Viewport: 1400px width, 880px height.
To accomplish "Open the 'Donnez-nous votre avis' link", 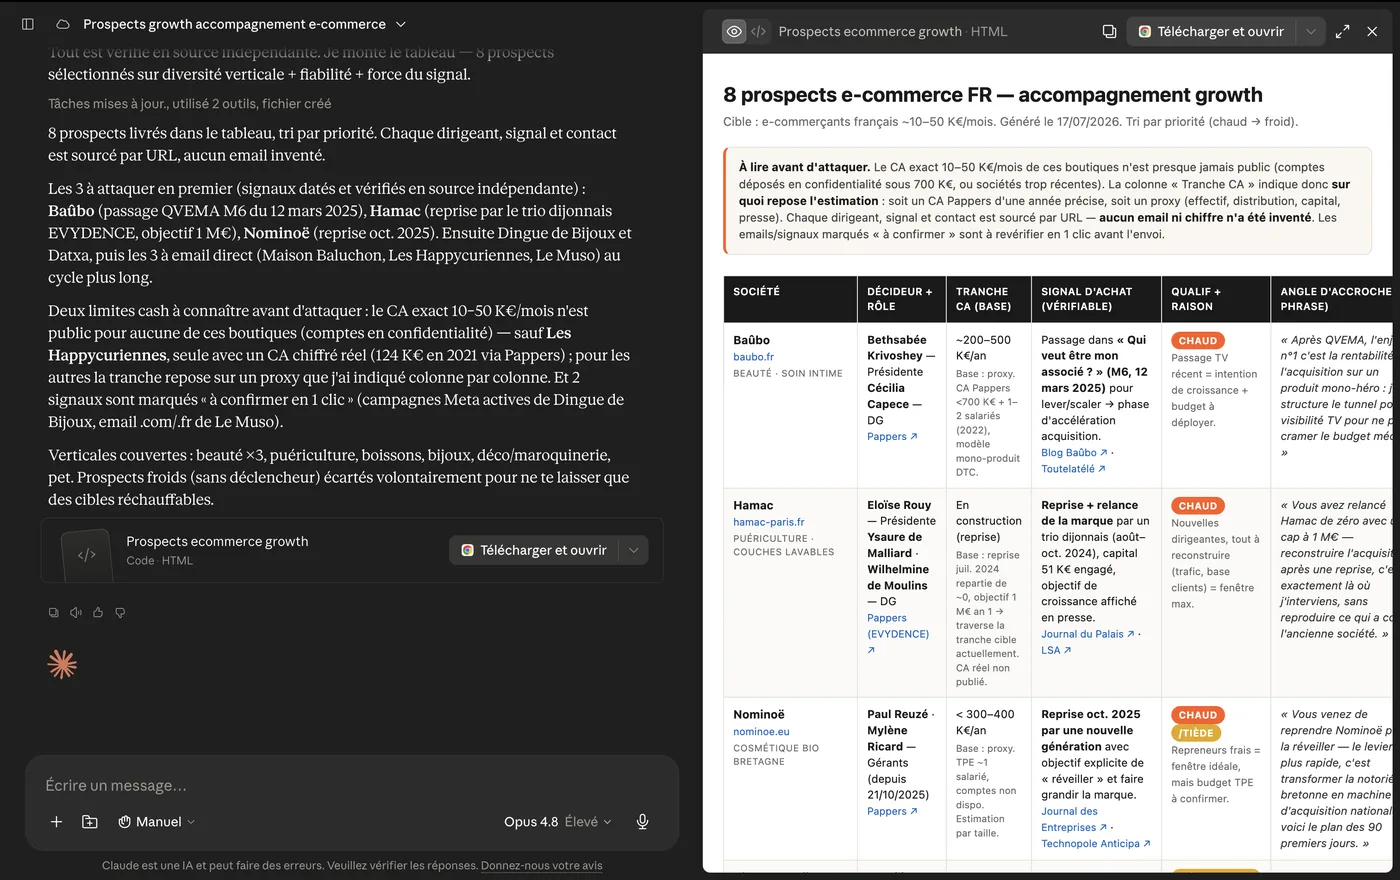I will click(542, 866).
